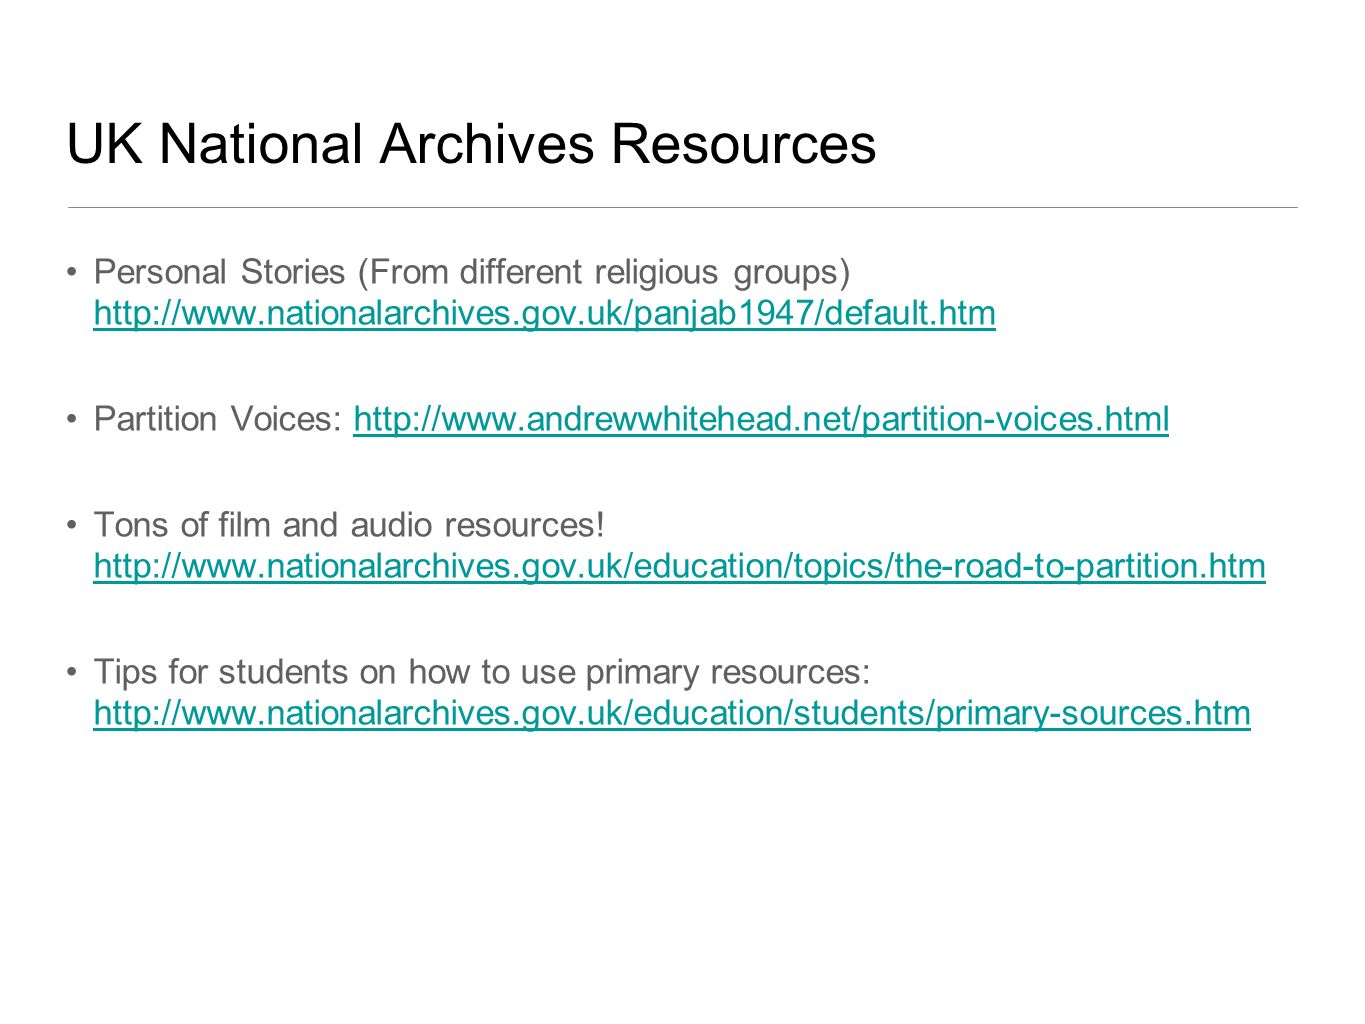Open the andrewwhitehead.net partition-voices link
Screen dimensions: 1365x1024
pyautogui.click(x=761, y=419)
